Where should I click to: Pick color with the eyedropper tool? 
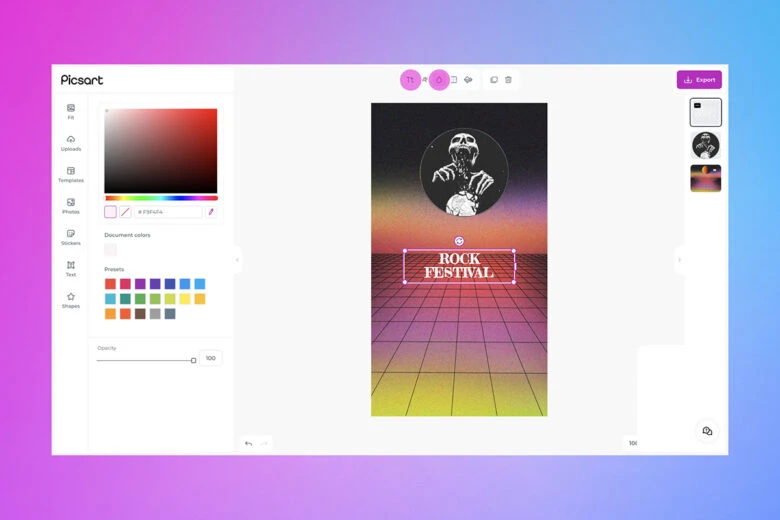(210, 212)
